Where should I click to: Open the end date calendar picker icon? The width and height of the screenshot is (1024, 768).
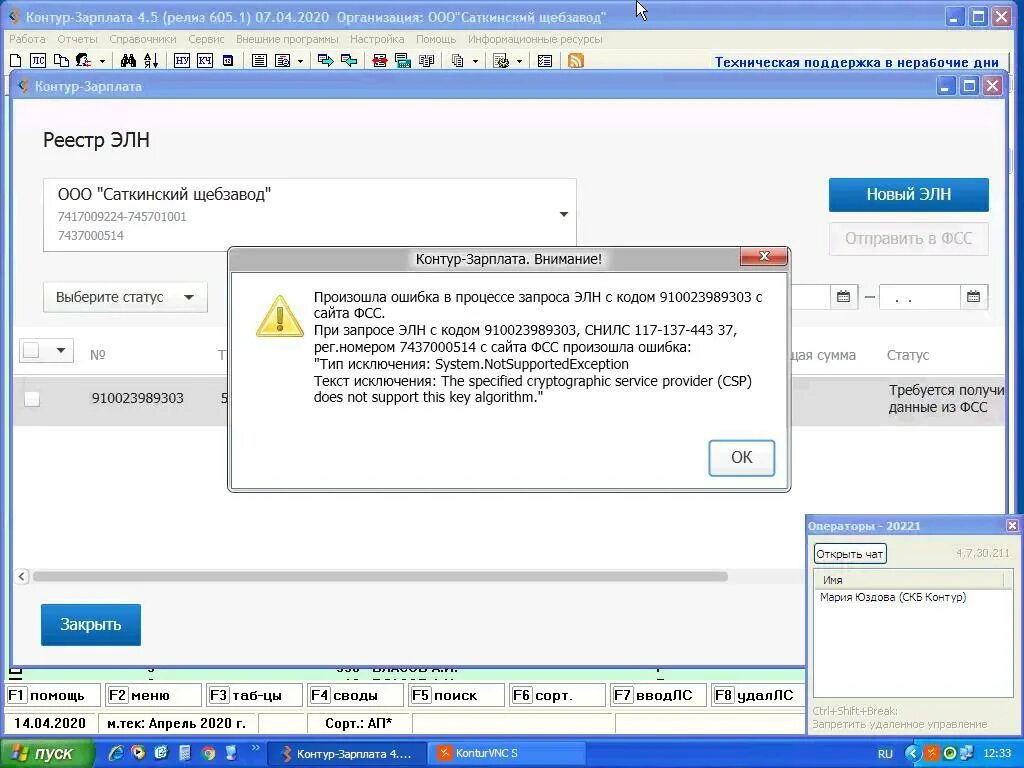click(973, 296)
